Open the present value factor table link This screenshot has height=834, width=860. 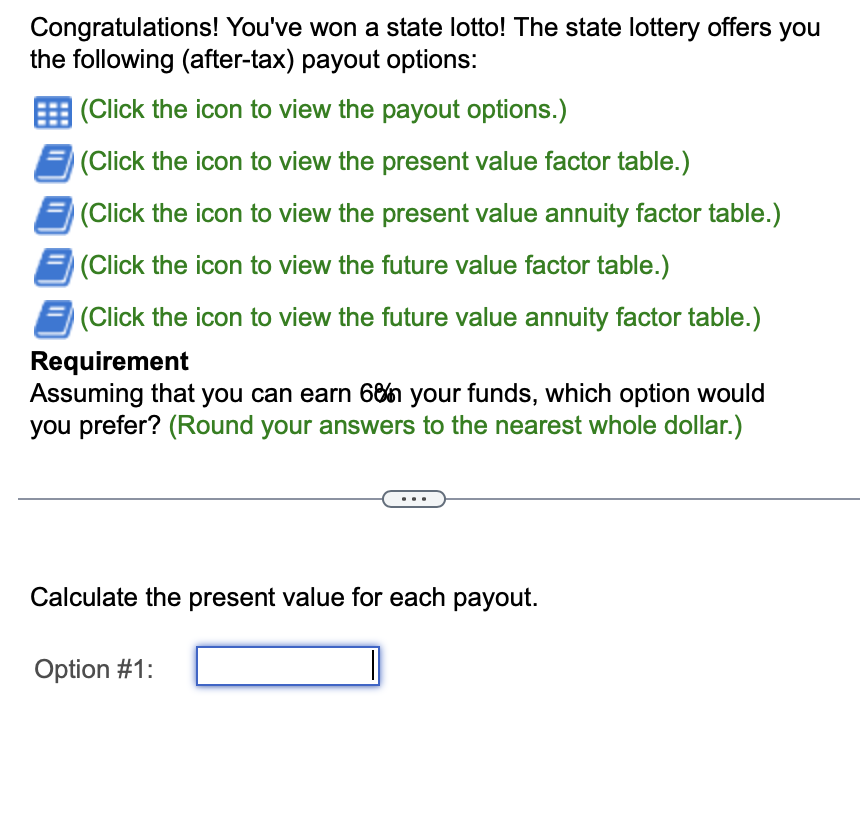coord(385,162)
